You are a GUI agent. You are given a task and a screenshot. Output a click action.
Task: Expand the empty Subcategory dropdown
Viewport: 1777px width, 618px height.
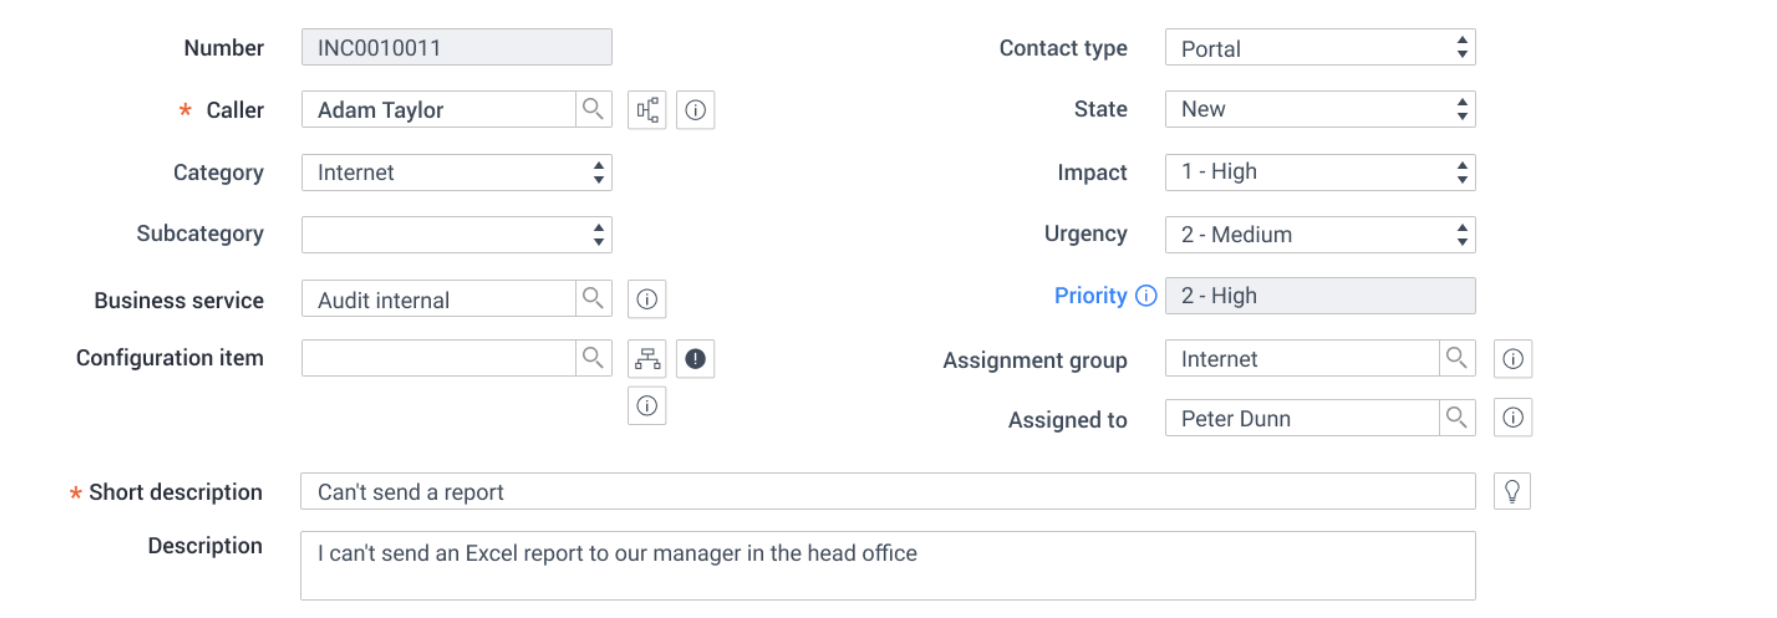pyautogui.click(x=456, y=235)
